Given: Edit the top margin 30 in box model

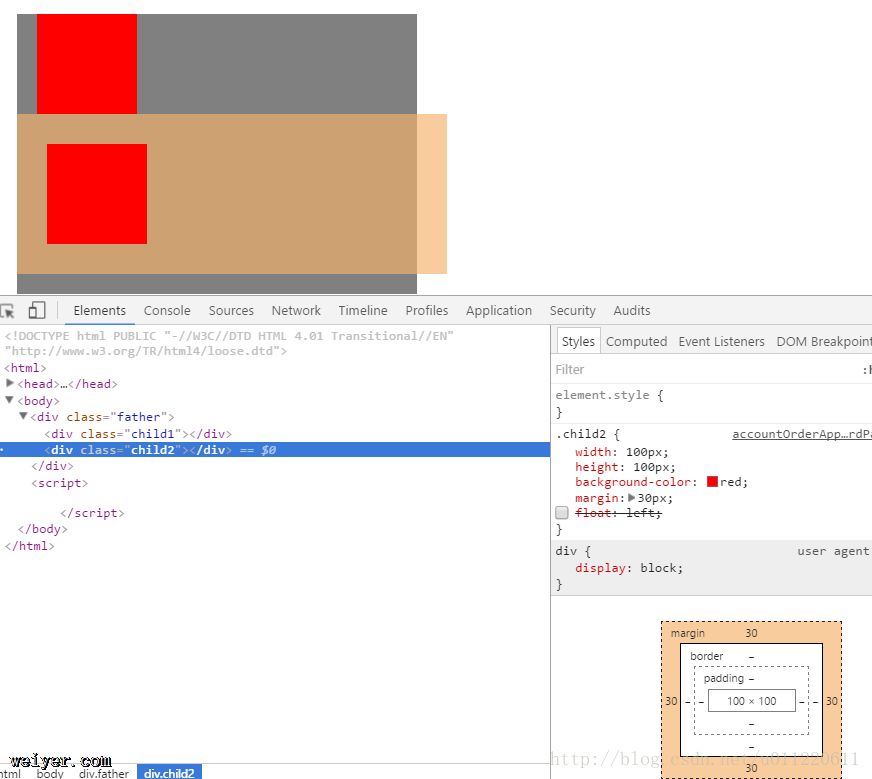Looking at the screenshot, I should point(751,633).
